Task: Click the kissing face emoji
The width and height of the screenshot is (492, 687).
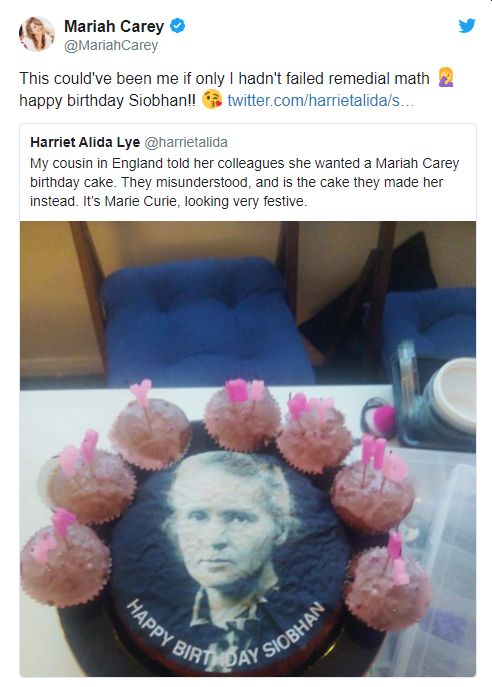Action: point(212,100)
